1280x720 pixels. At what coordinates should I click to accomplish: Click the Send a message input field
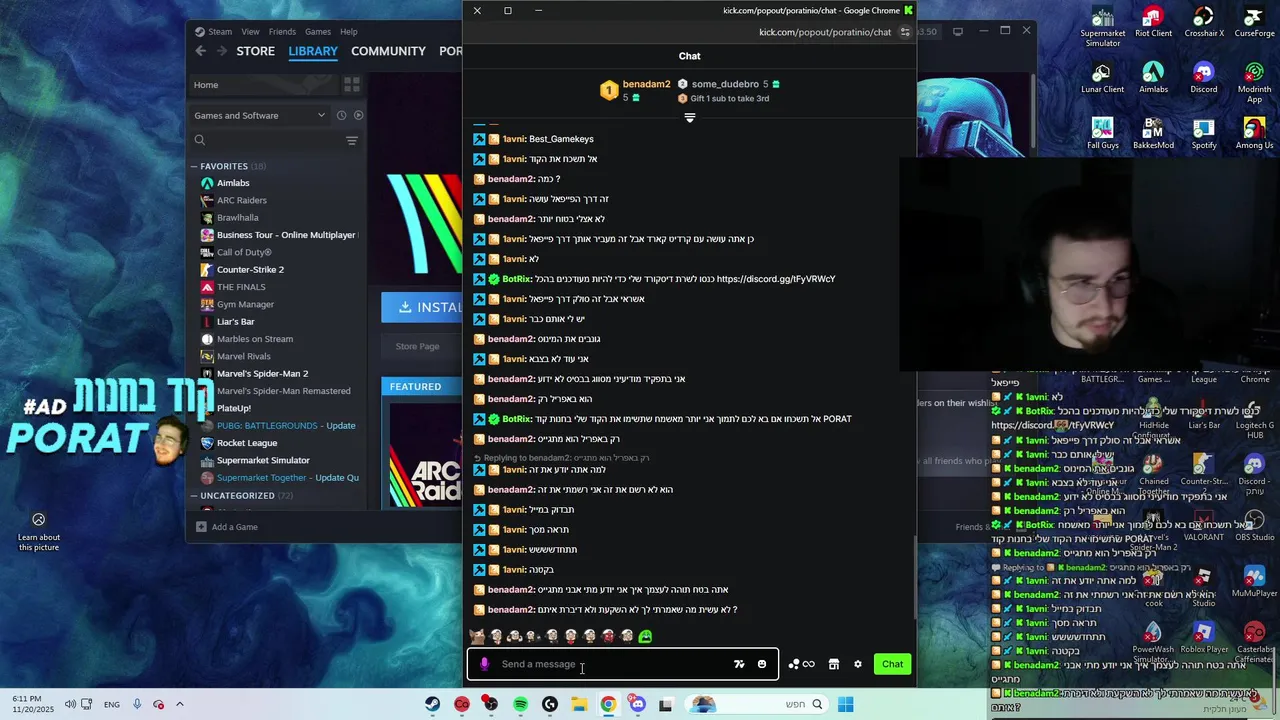click(622, 664)
